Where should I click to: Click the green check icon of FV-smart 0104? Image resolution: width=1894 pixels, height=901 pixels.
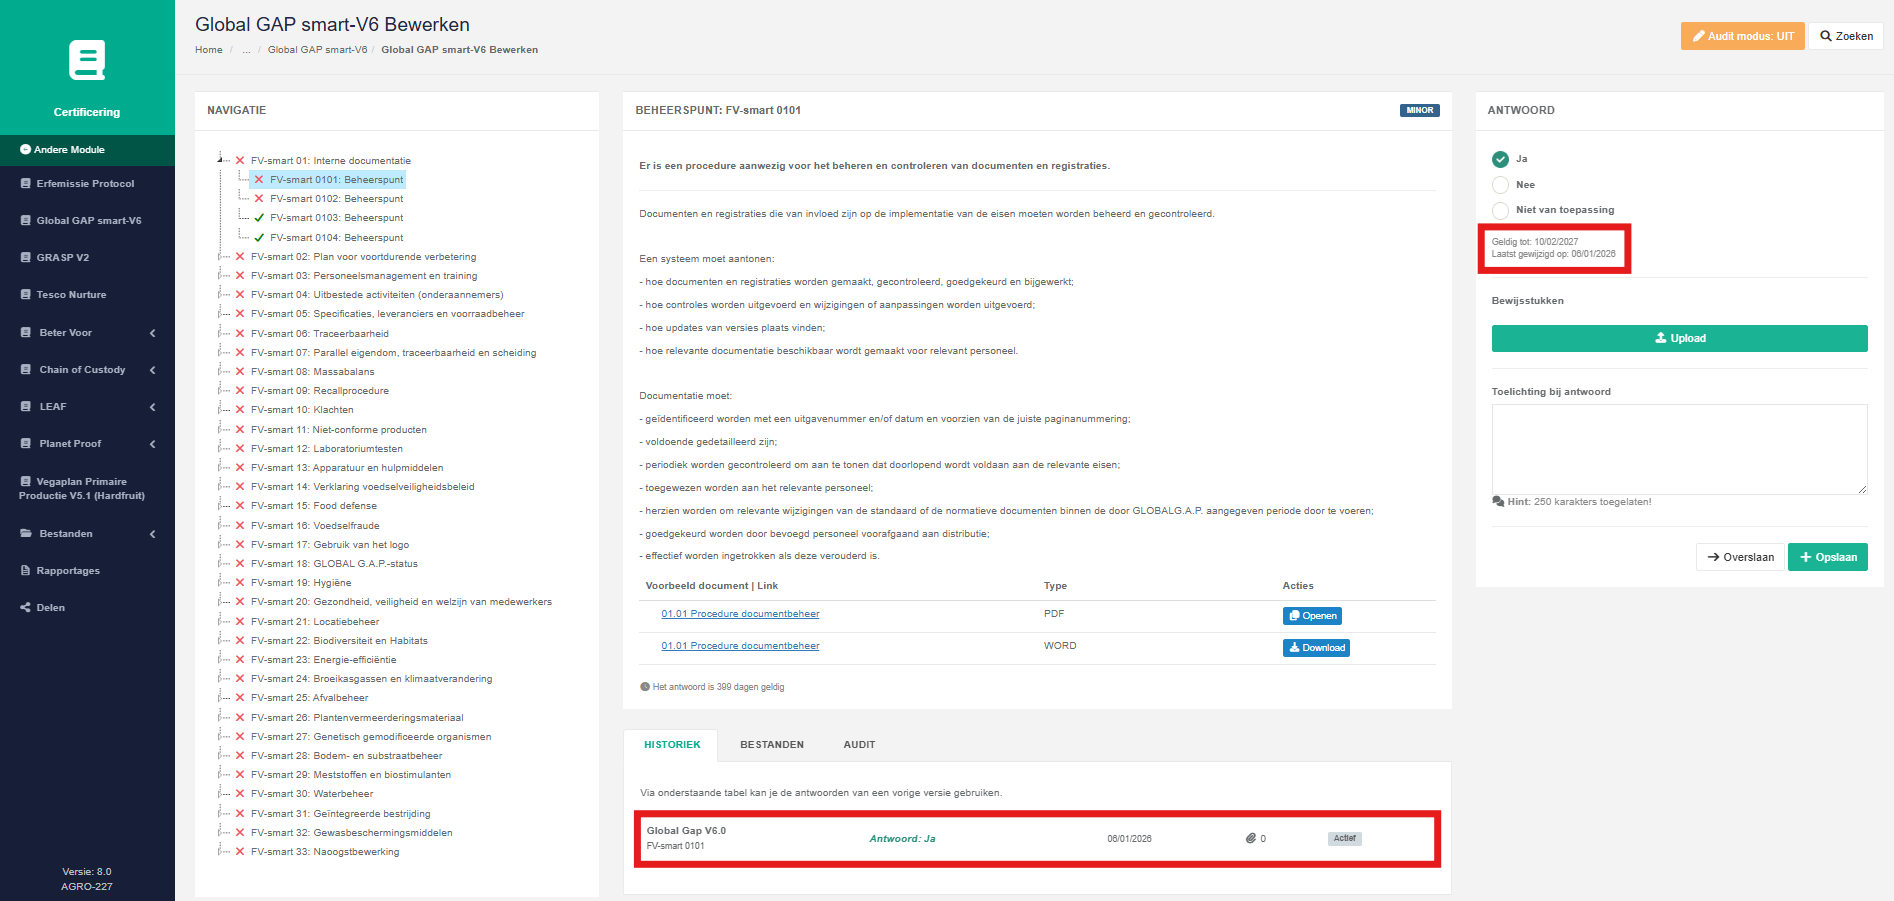pos(259,238)
